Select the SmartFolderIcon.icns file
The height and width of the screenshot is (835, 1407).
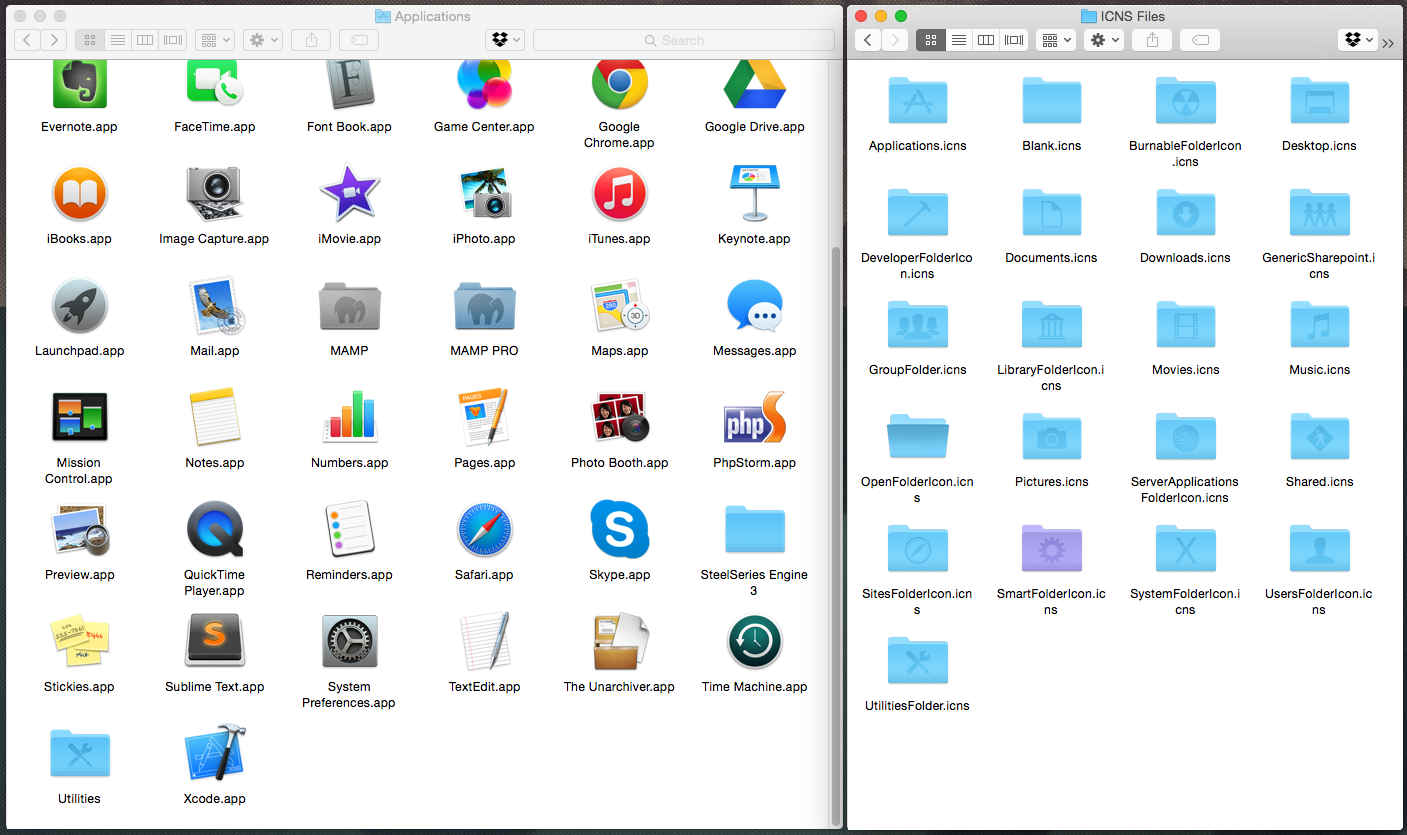pos(1051,548)
